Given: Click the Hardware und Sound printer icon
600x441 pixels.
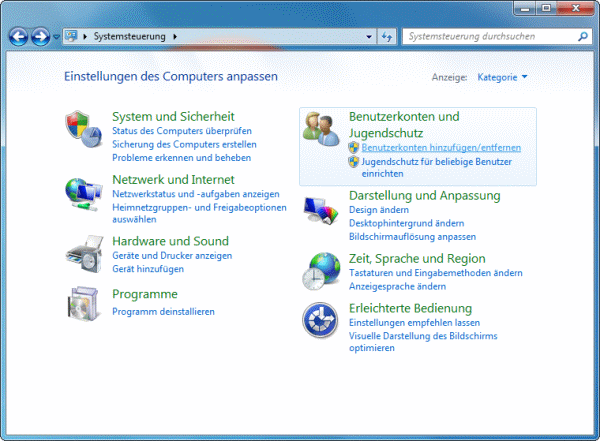Looking at the screenshot, I should pos(83,252).
